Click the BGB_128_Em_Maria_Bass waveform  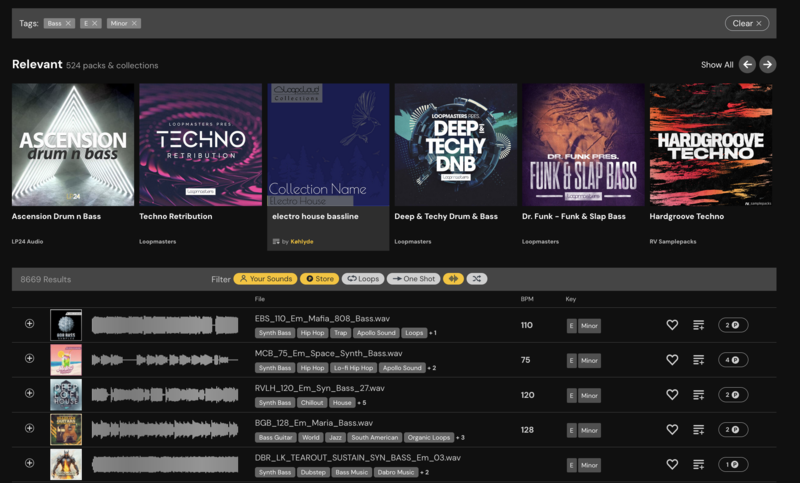[165, 429]
